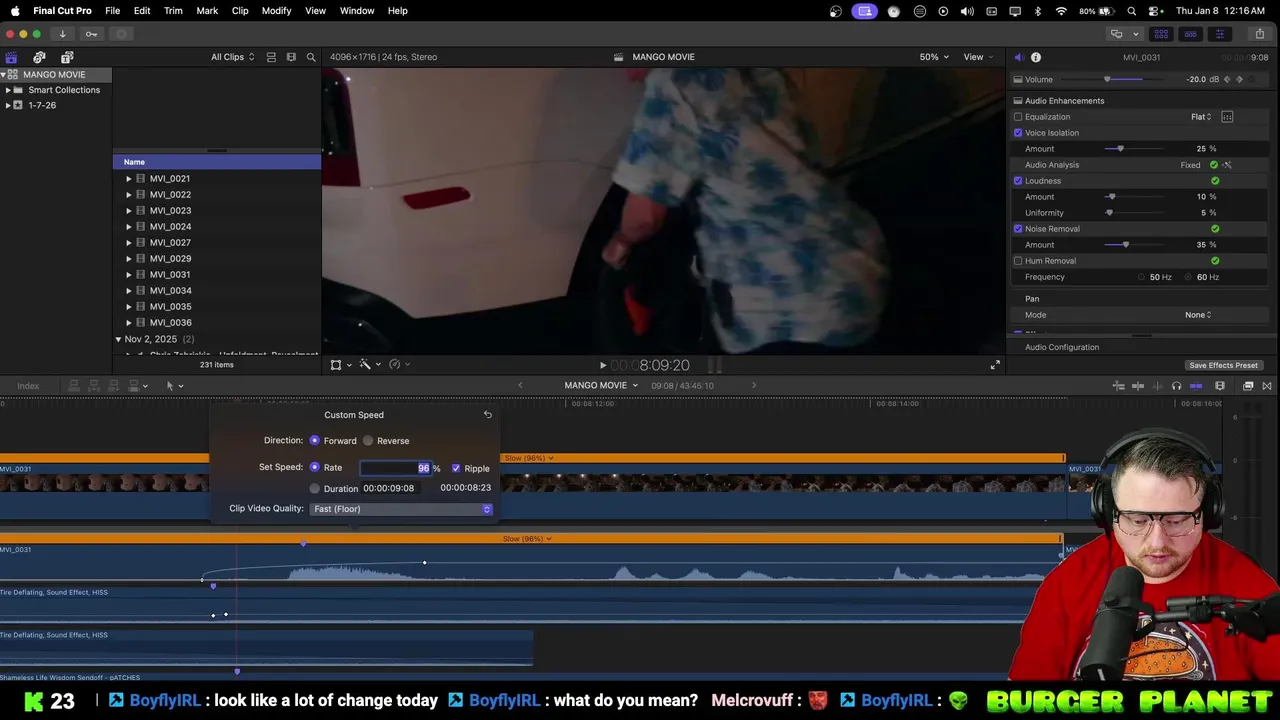Image resolution: width=1280 pixels, height=720 pixels.
Task: Open the Mark menu
Action: pos(207,11)
